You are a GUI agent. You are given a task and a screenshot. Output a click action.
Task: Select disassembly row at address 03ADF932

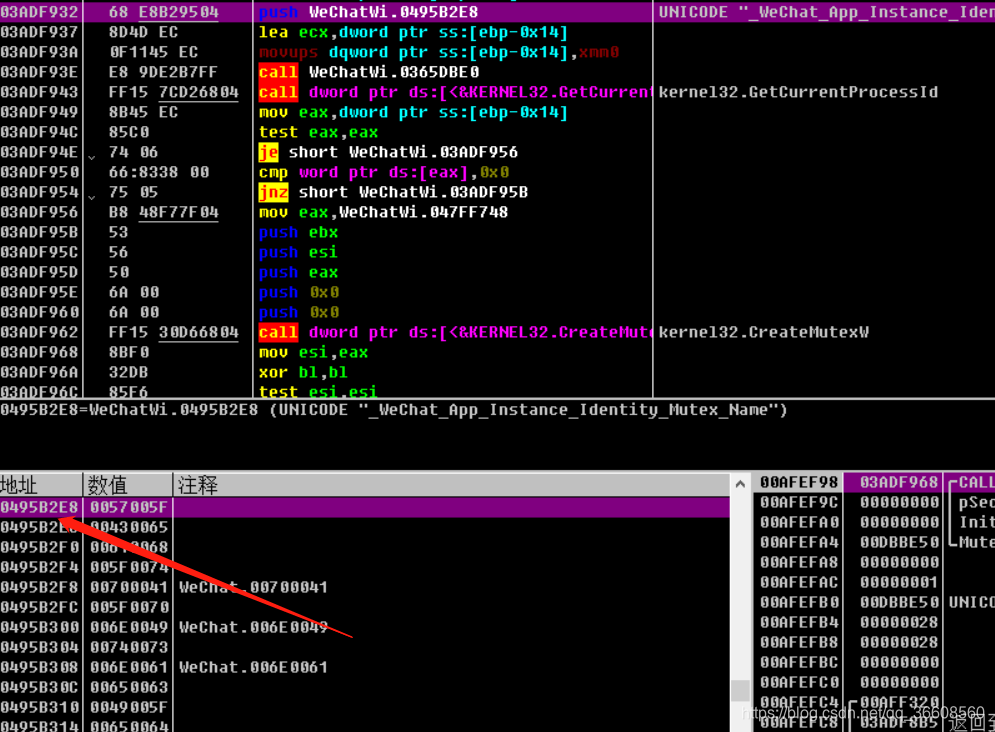tap(498, 12)
